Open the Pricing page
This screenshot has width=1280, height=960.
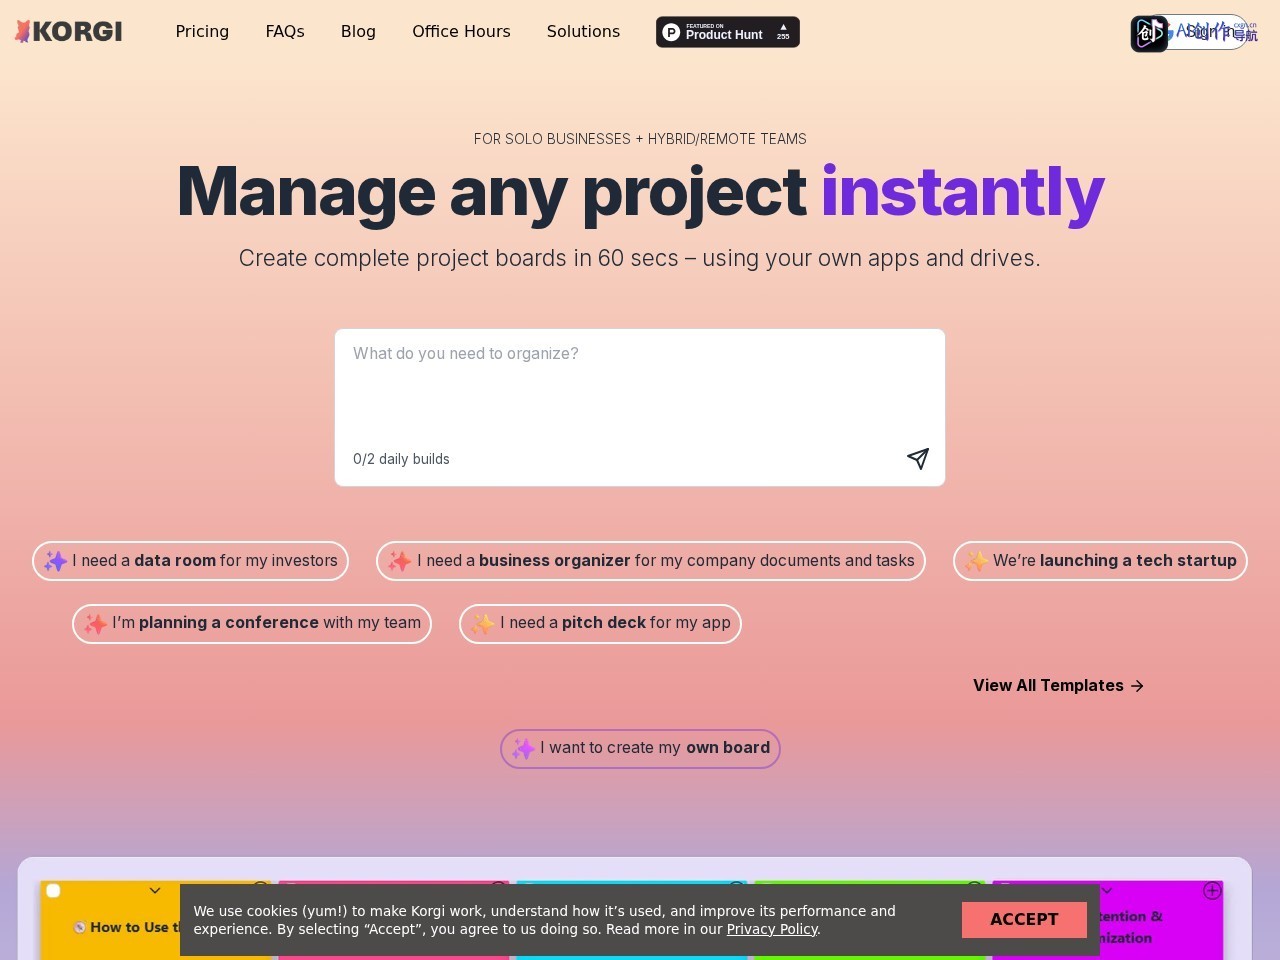coord(202,32)
